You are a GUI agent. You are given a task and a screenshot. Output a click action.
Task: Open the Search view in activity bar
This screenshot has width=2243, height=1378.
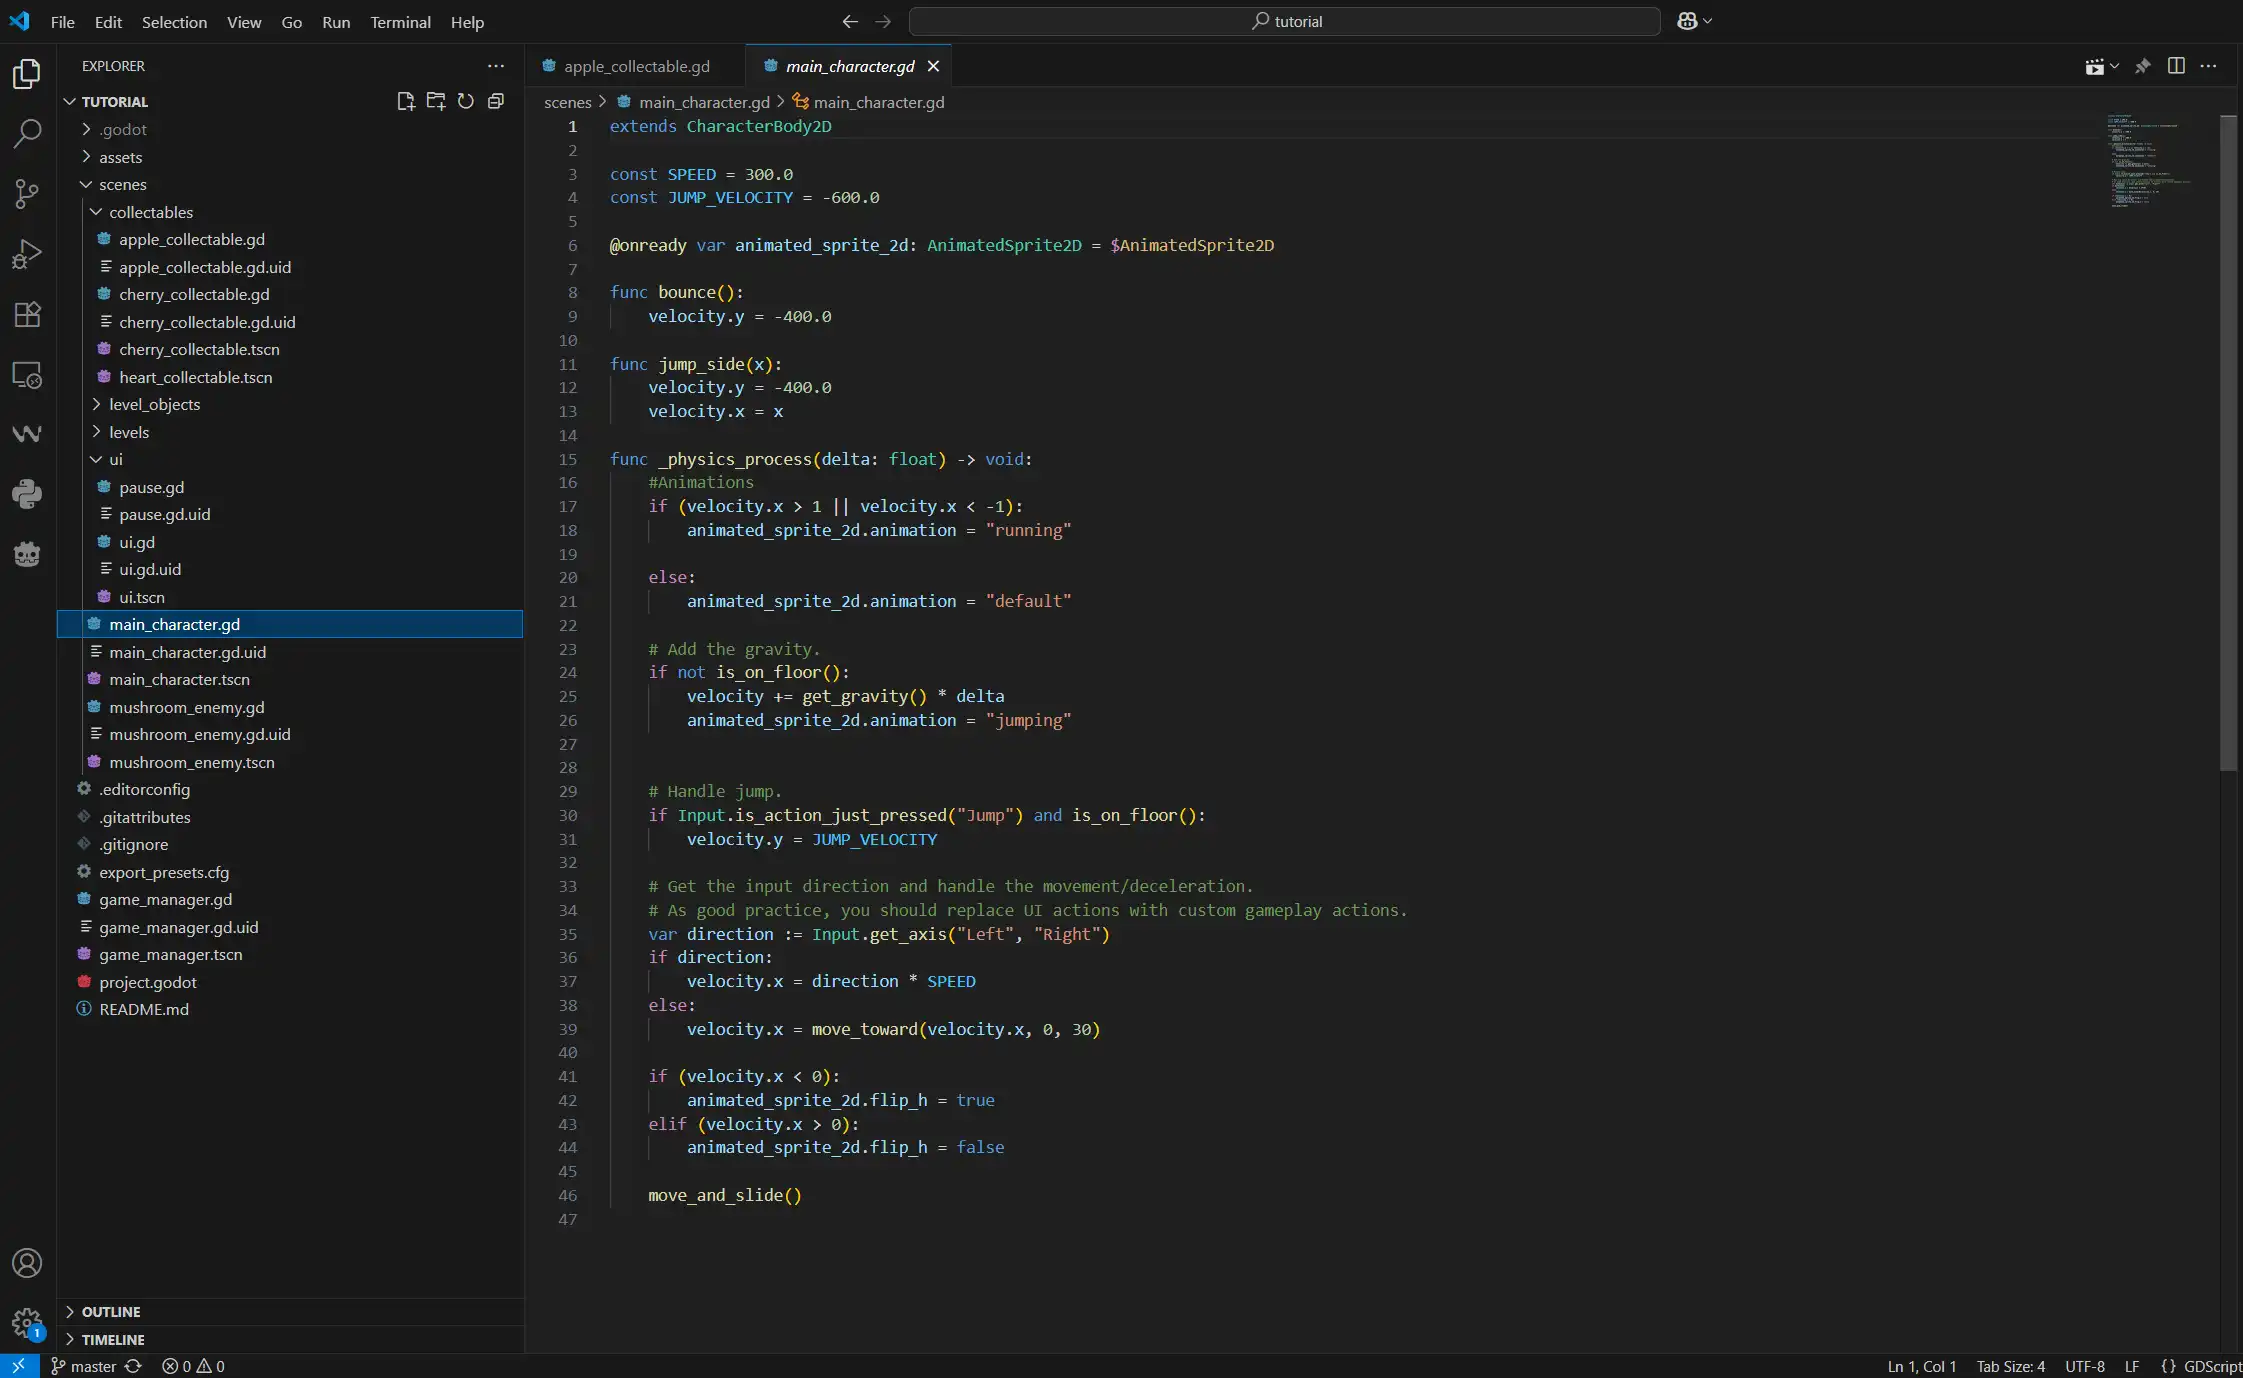pyautogui.click(x=27, y=133)
